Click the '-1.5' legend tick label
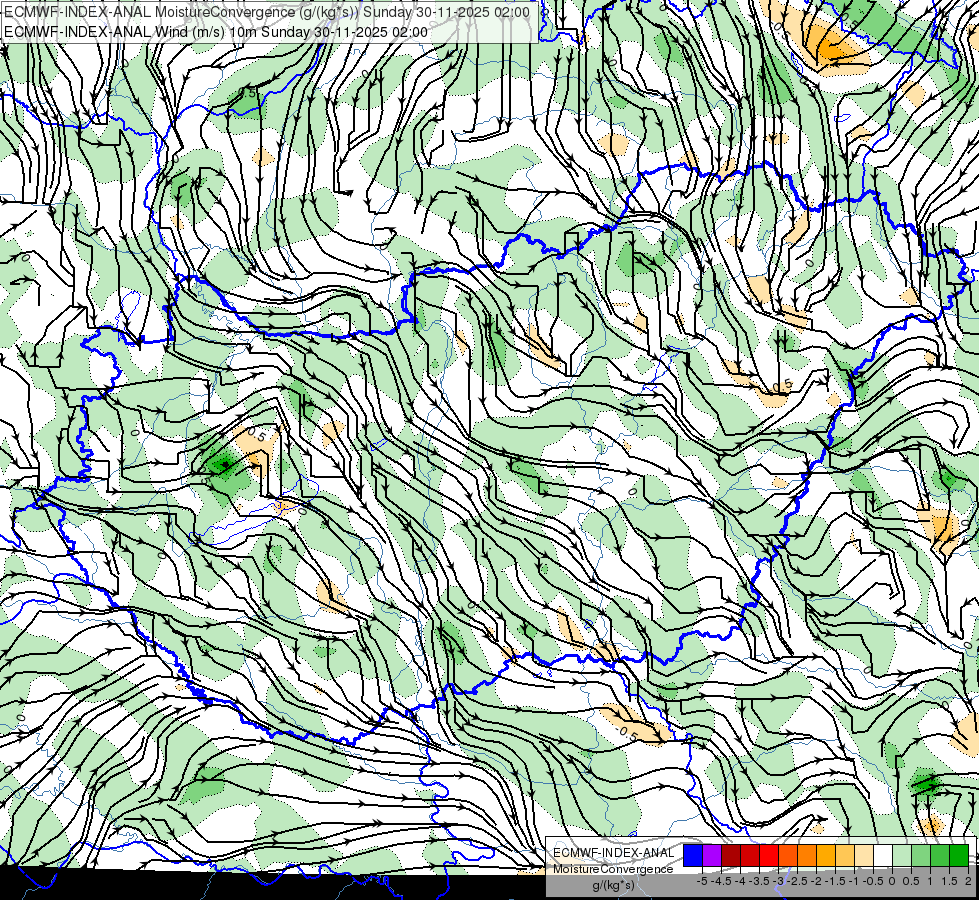Screen dimensions: 979x900 tap(835, 881)
